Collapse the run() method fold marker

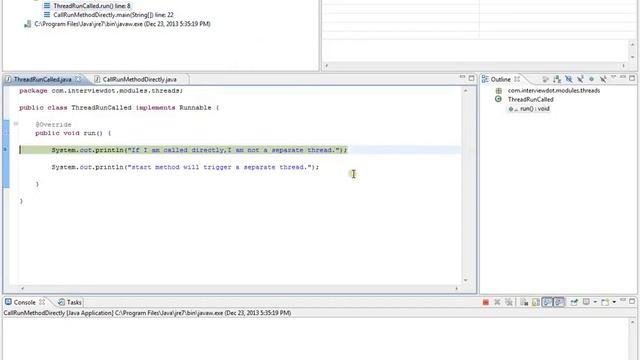(16, 124)
